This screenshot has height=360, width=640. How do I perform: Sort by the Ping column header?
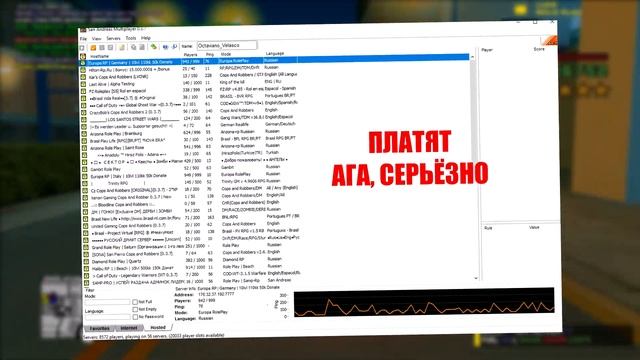(210, 54)
